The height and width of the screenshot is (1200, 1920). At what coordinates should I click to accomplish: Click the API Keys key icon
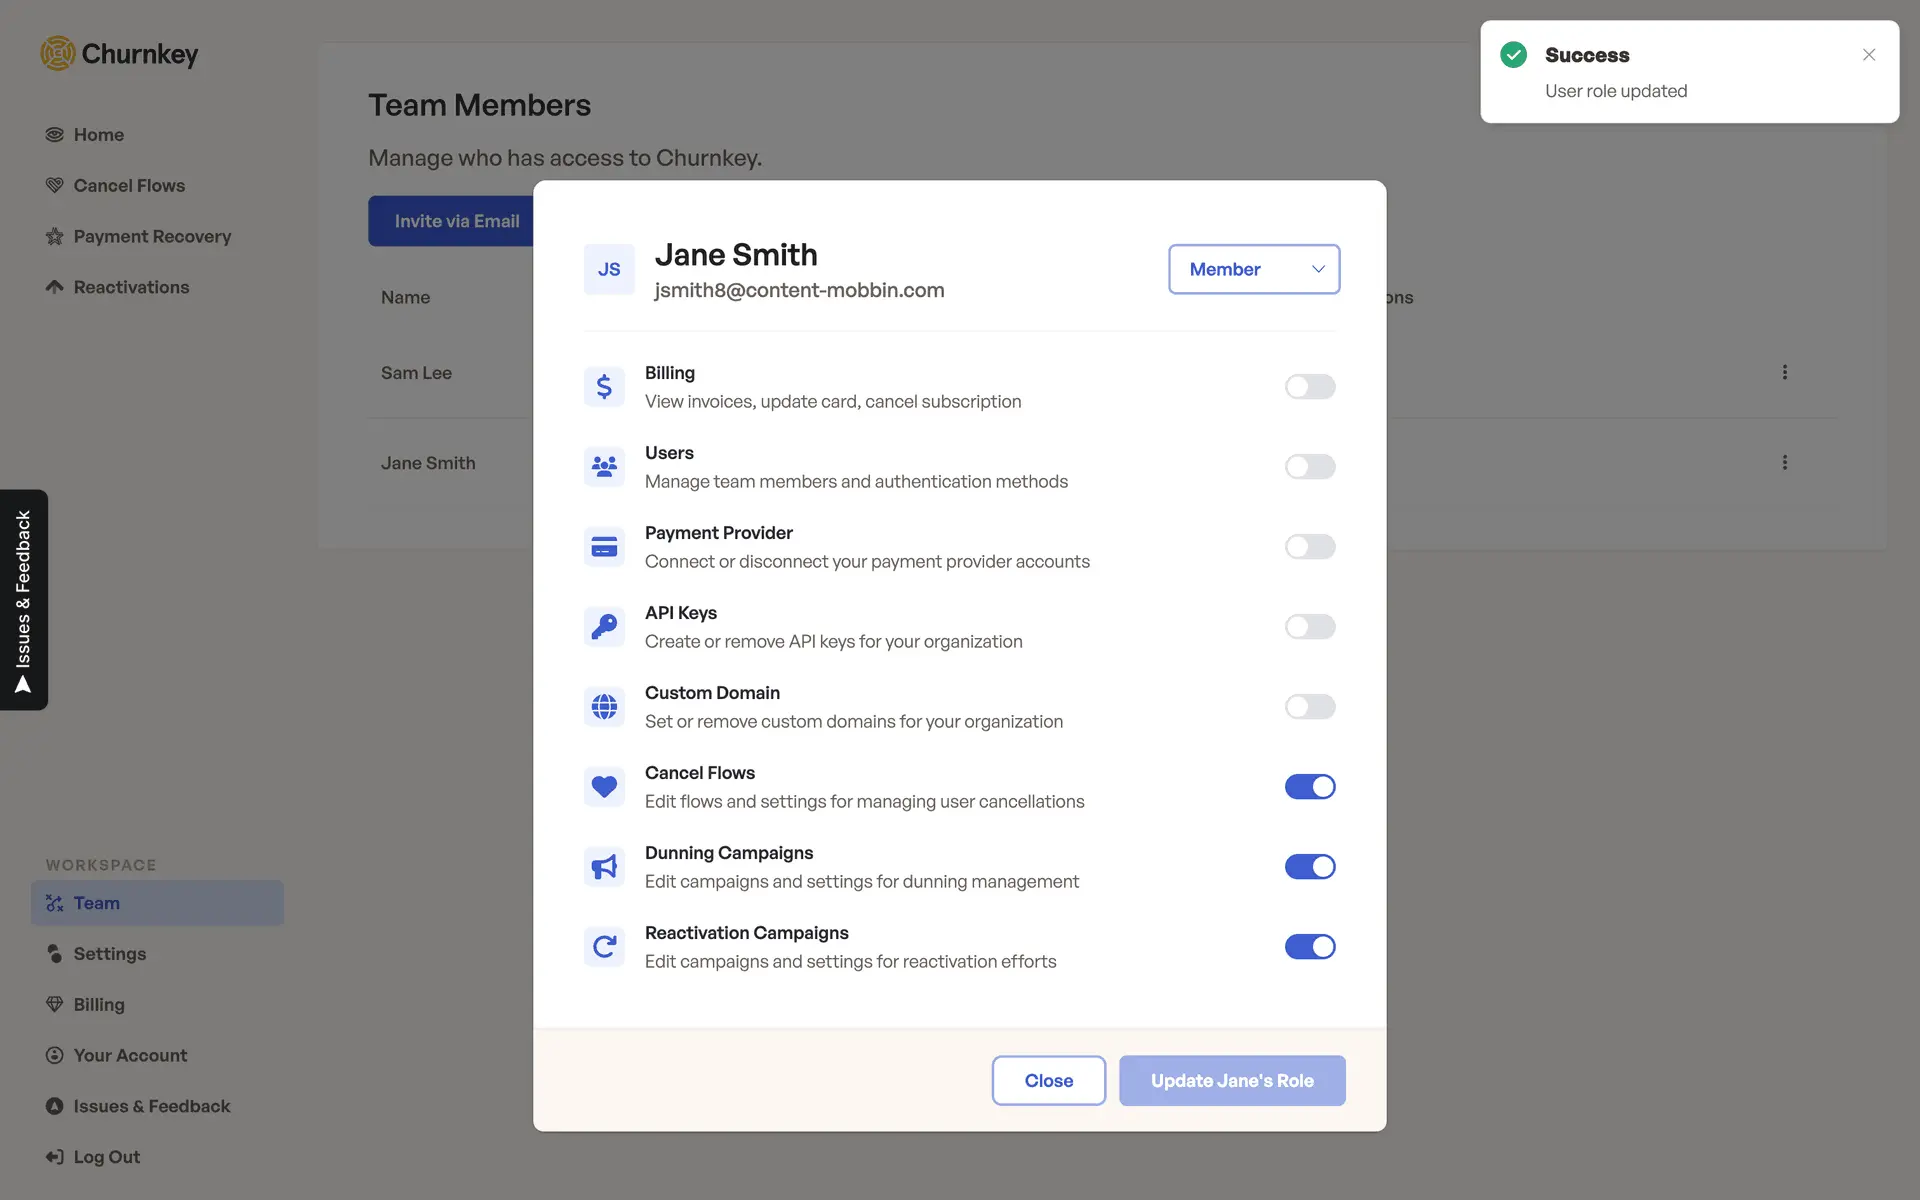pos(604,627)
